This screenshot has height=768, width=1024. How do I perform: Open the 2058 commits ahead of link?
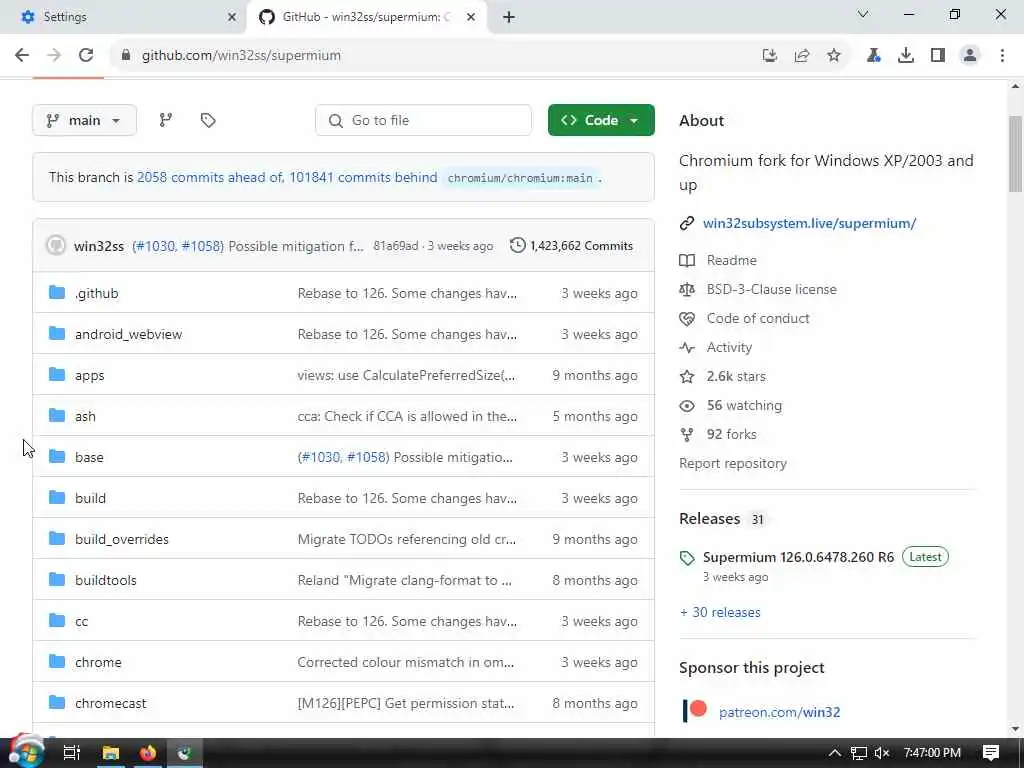pos(208,178)
